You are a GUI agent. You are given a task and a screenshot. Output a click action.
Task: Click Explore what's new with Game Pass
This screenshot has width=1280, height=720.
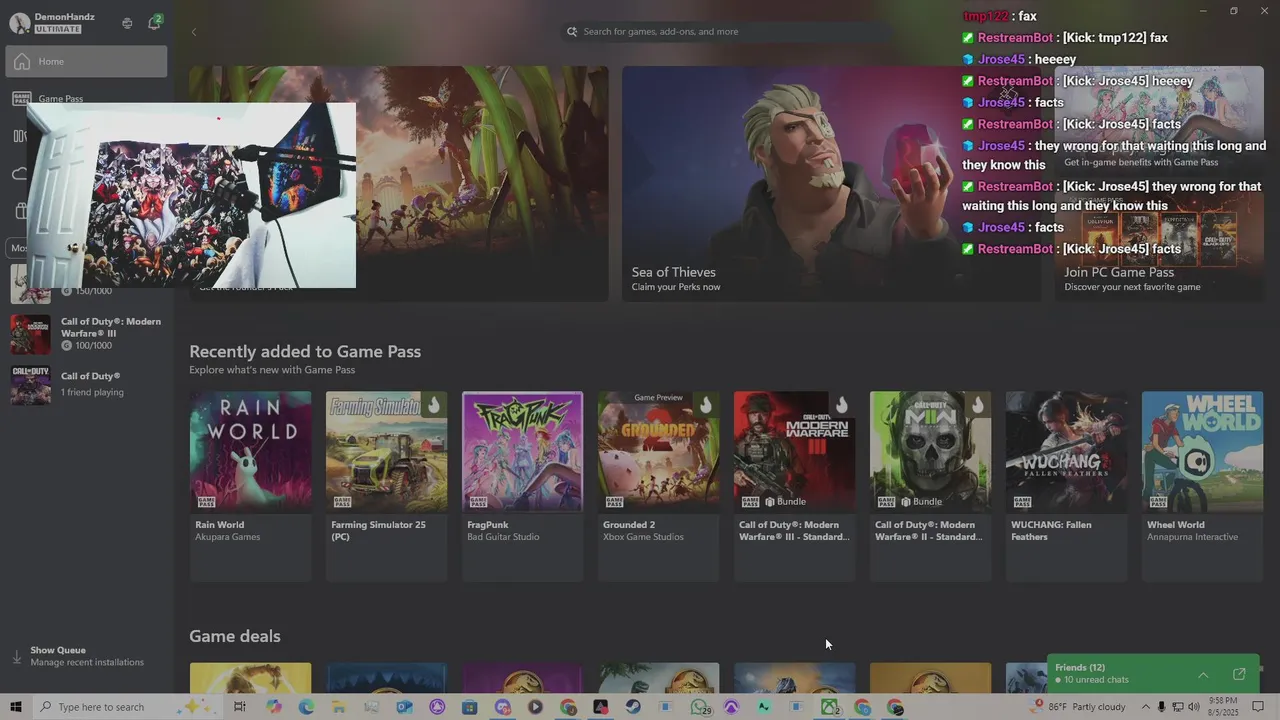[272, 370]
